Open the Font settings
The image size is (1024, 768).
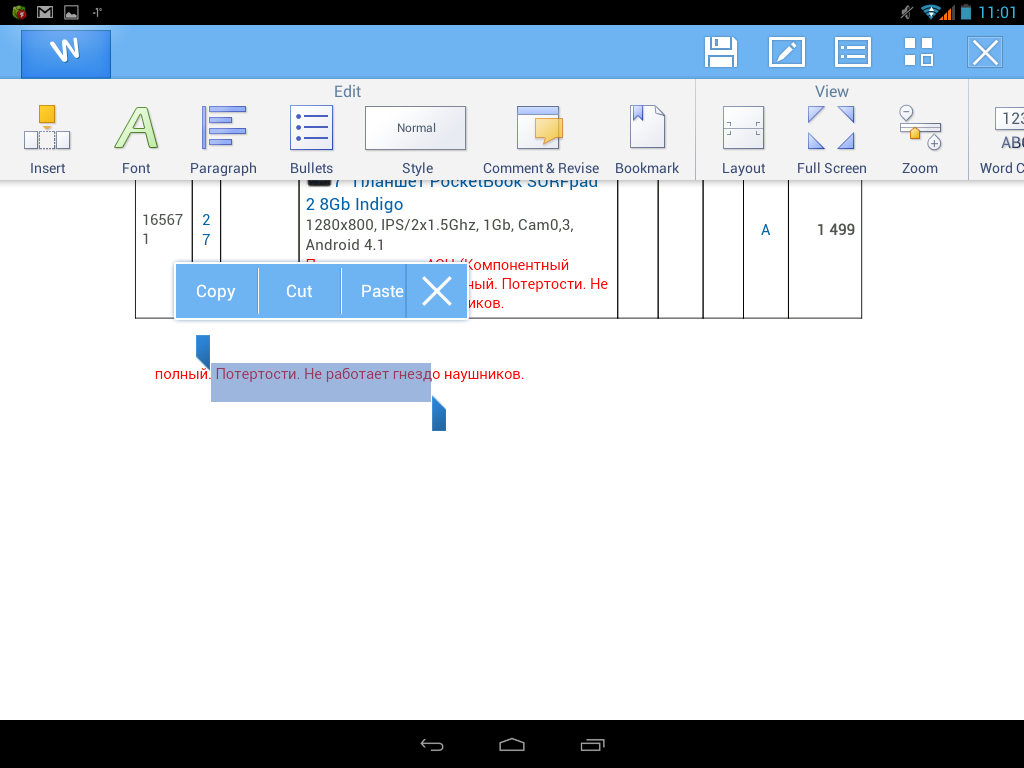point(136,139)
